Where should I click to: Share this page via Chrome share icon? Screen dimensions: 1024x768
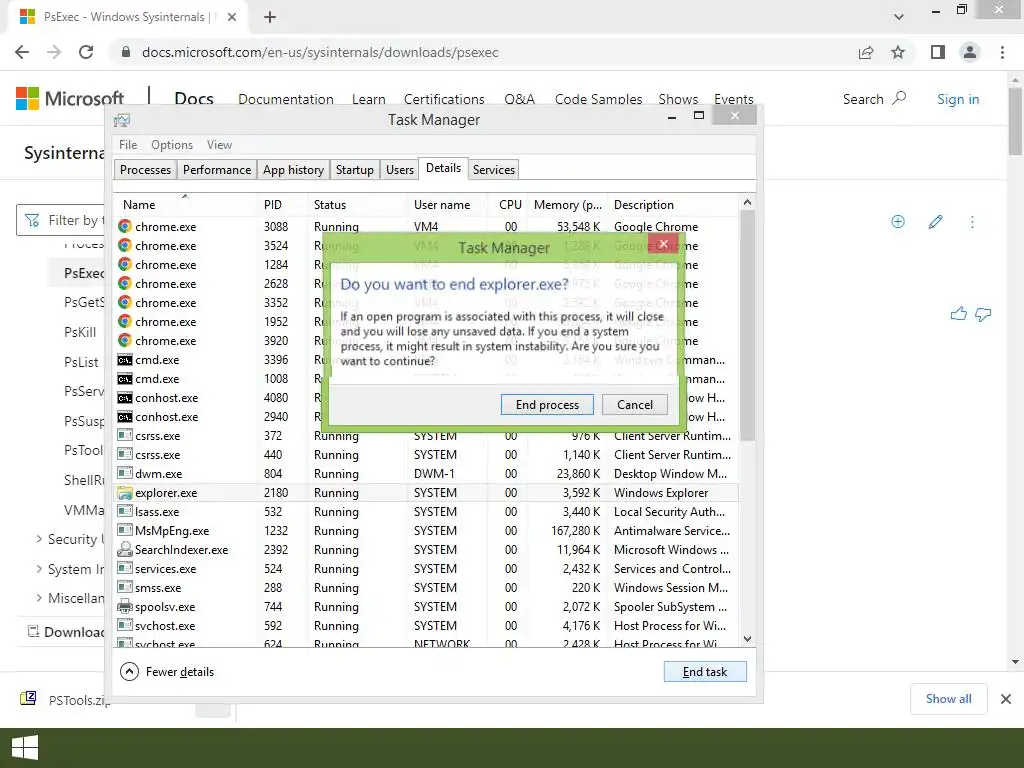tap(866, 52)
